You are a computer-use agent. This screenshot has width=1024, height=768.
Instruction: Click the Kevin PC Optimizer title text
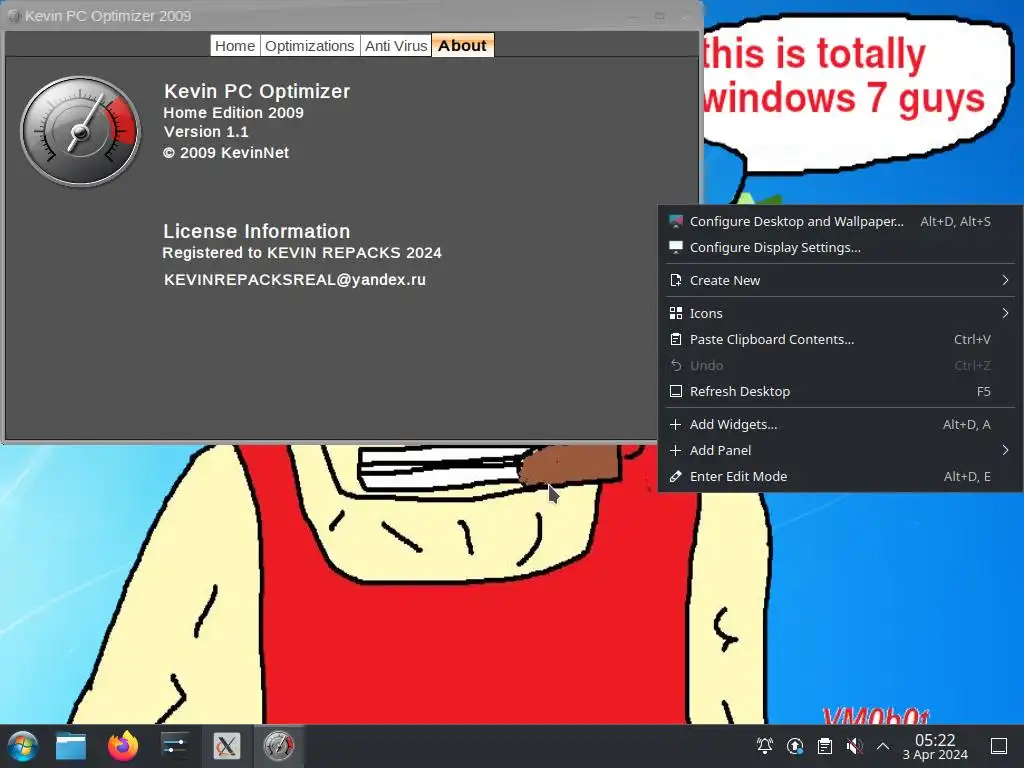[x=257, y=91]
